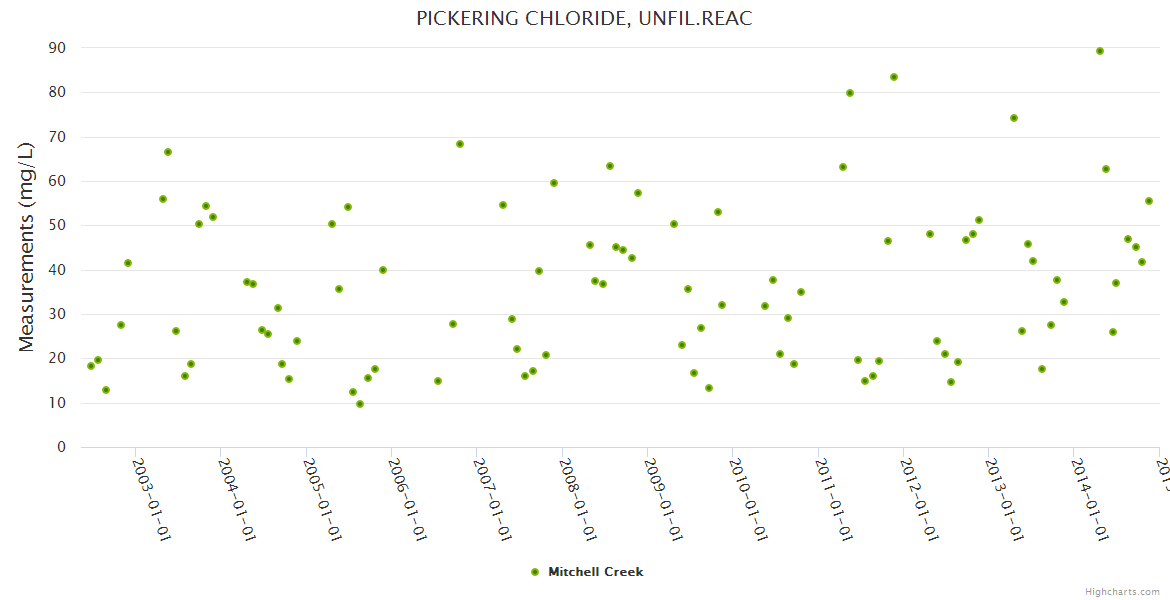Open the Highcharts.com credits link
1170x600 pixels.
click(x=1122, y=591)
